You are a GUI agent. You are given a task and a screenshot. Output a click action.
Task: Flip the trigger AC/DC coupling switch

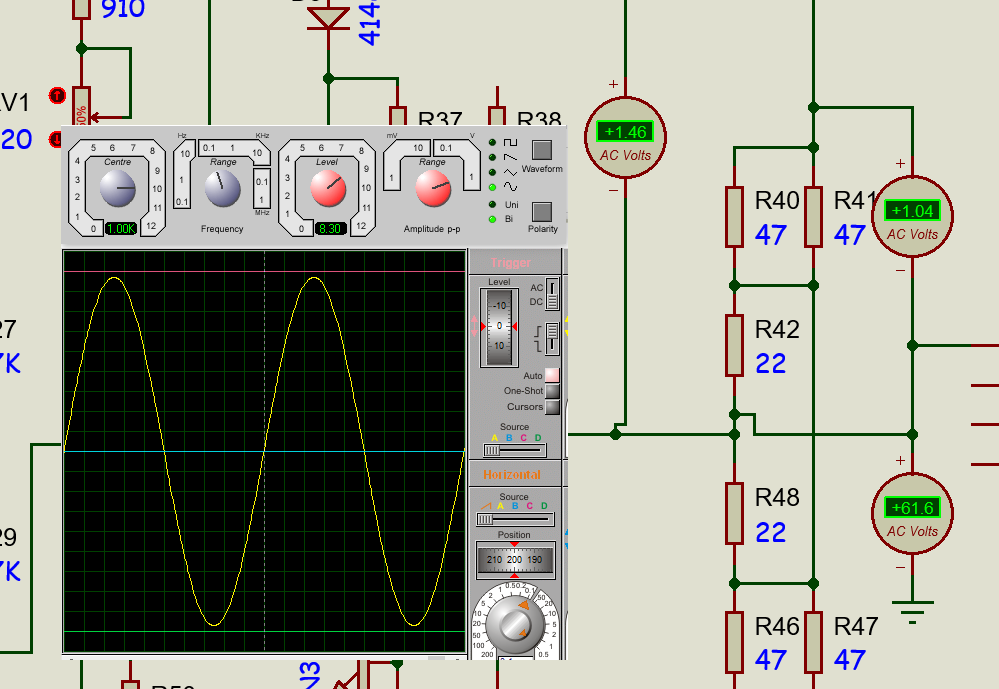pos(551,295)
